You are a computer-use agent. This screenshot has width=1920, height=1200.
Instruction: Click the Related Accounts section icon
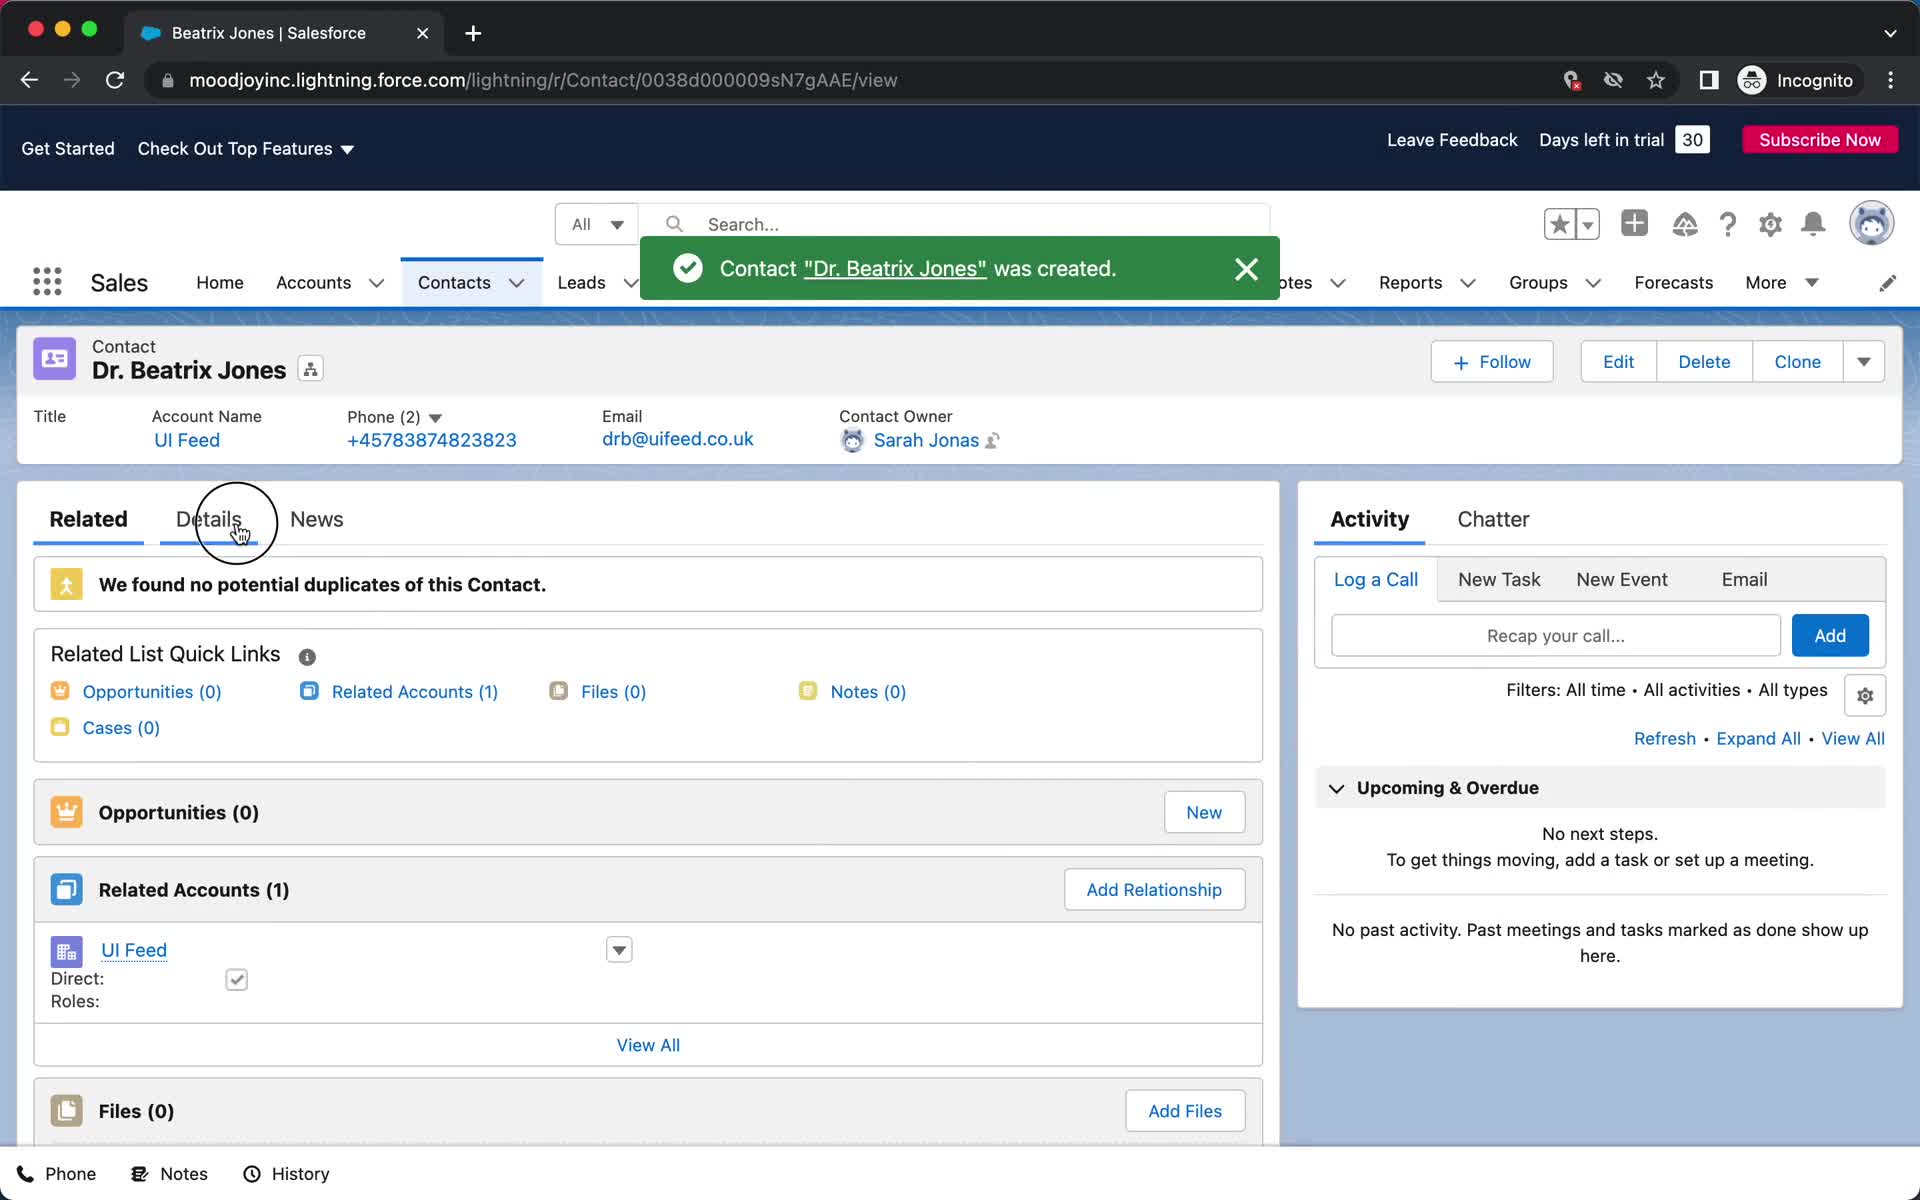[x=67, y=889]
